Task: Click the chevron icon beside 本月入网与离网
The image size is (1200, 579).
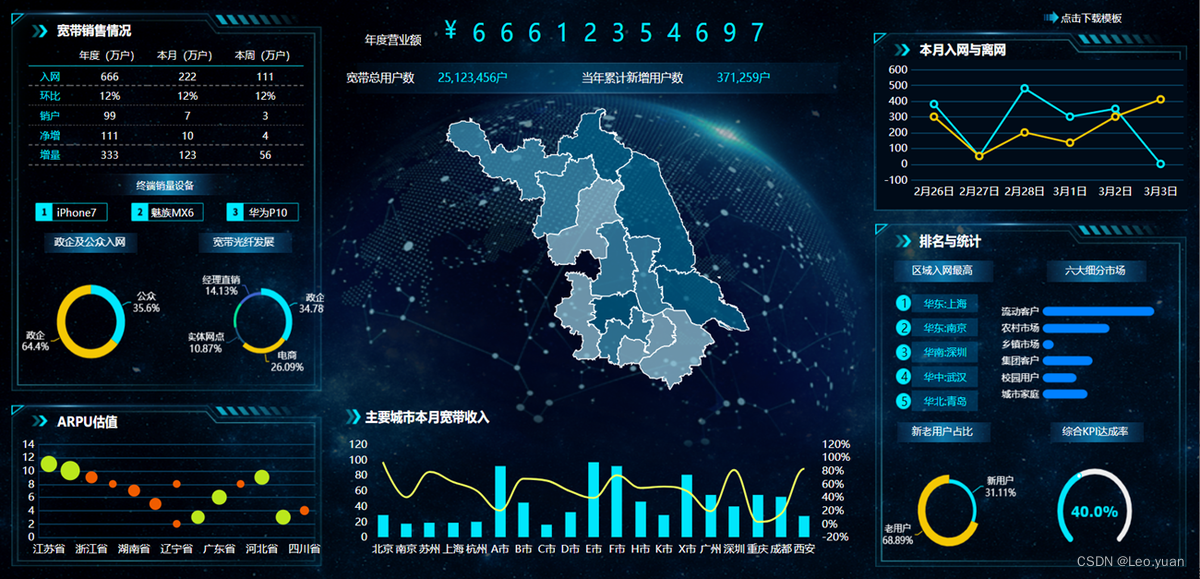Action: click(x=902, y=49)
